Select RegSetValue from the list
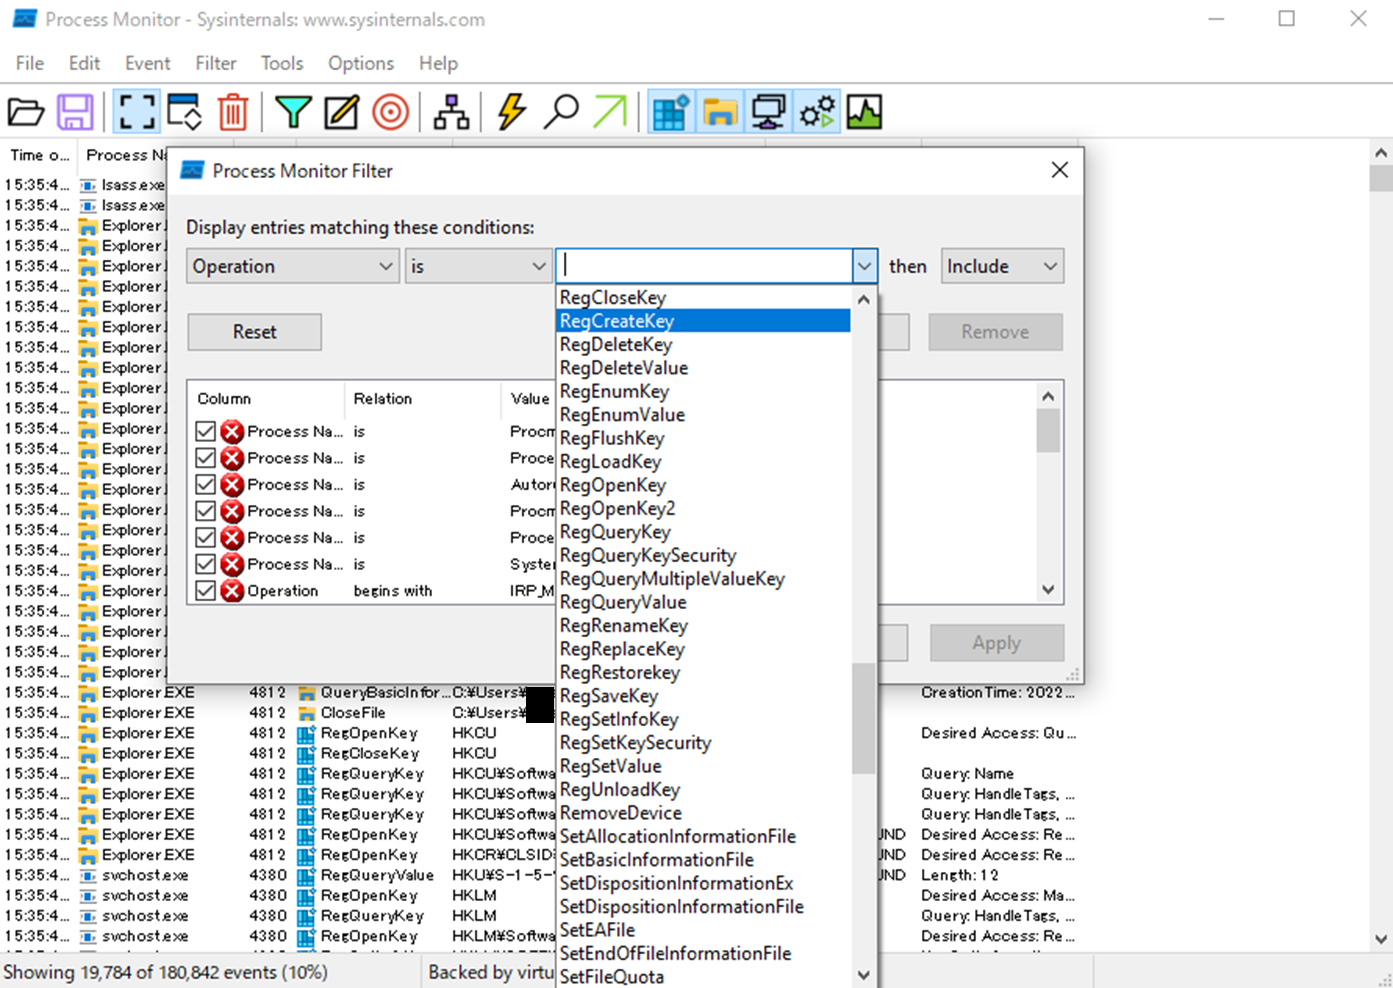1393x988 pixels. coord(611,766)
